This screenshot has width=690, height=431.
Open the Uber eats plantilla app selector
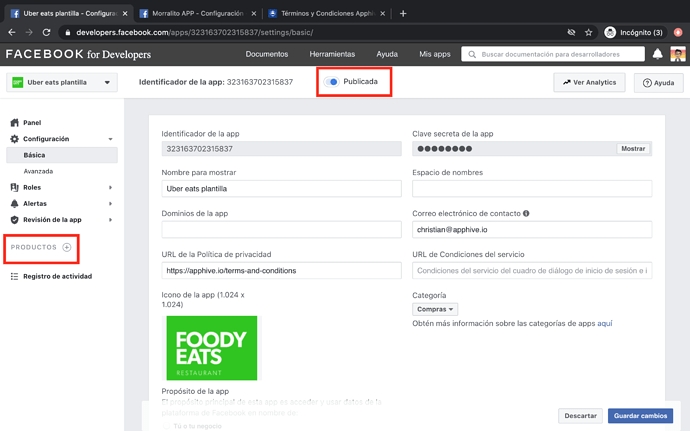62,83
